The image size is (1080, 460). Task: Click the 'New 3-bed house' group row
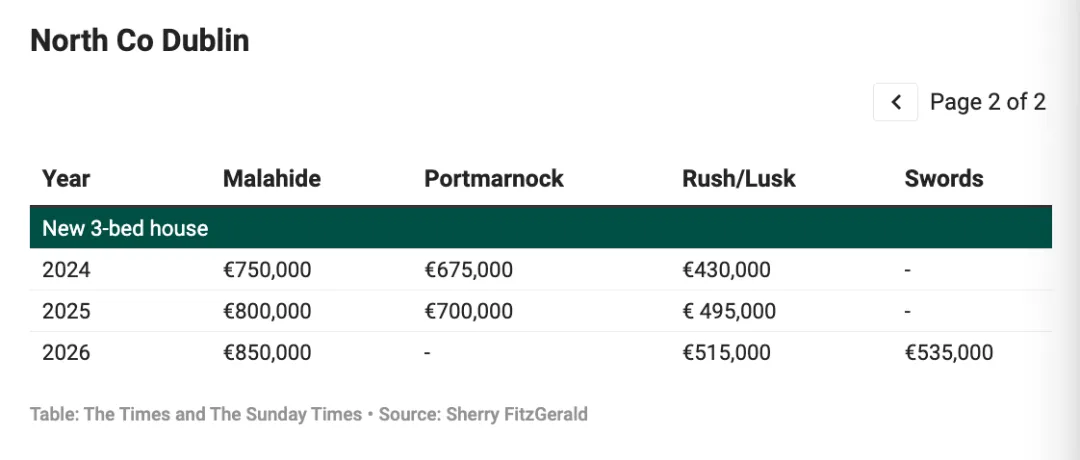[125, 228]
